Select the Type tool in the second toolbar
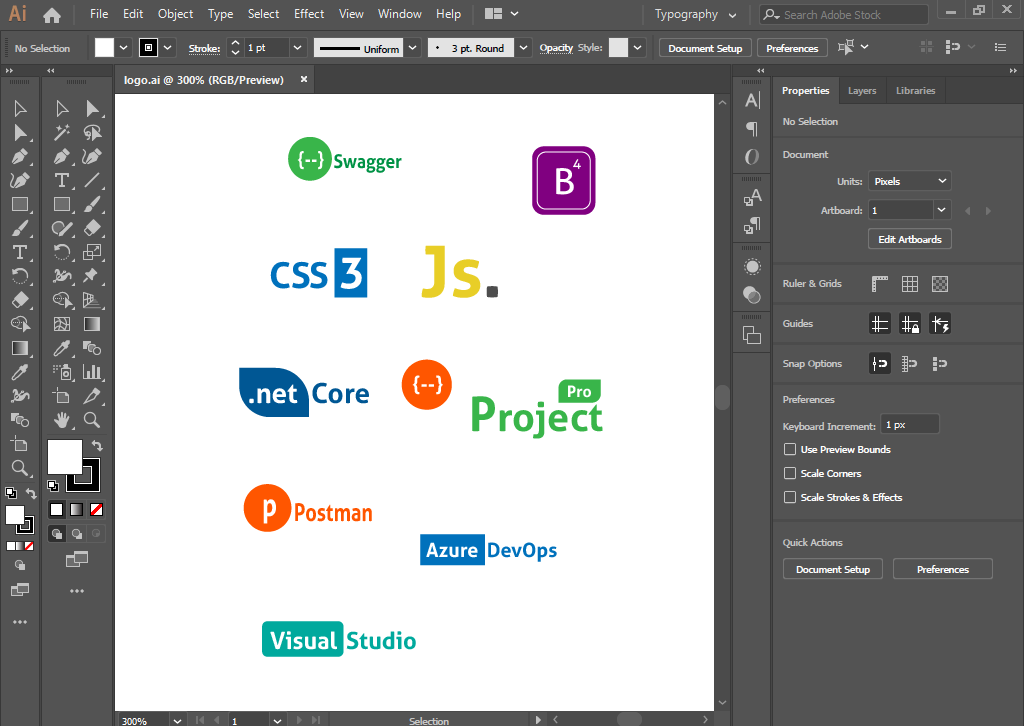This screenshot has height=726, width=1024. point(62,180)
